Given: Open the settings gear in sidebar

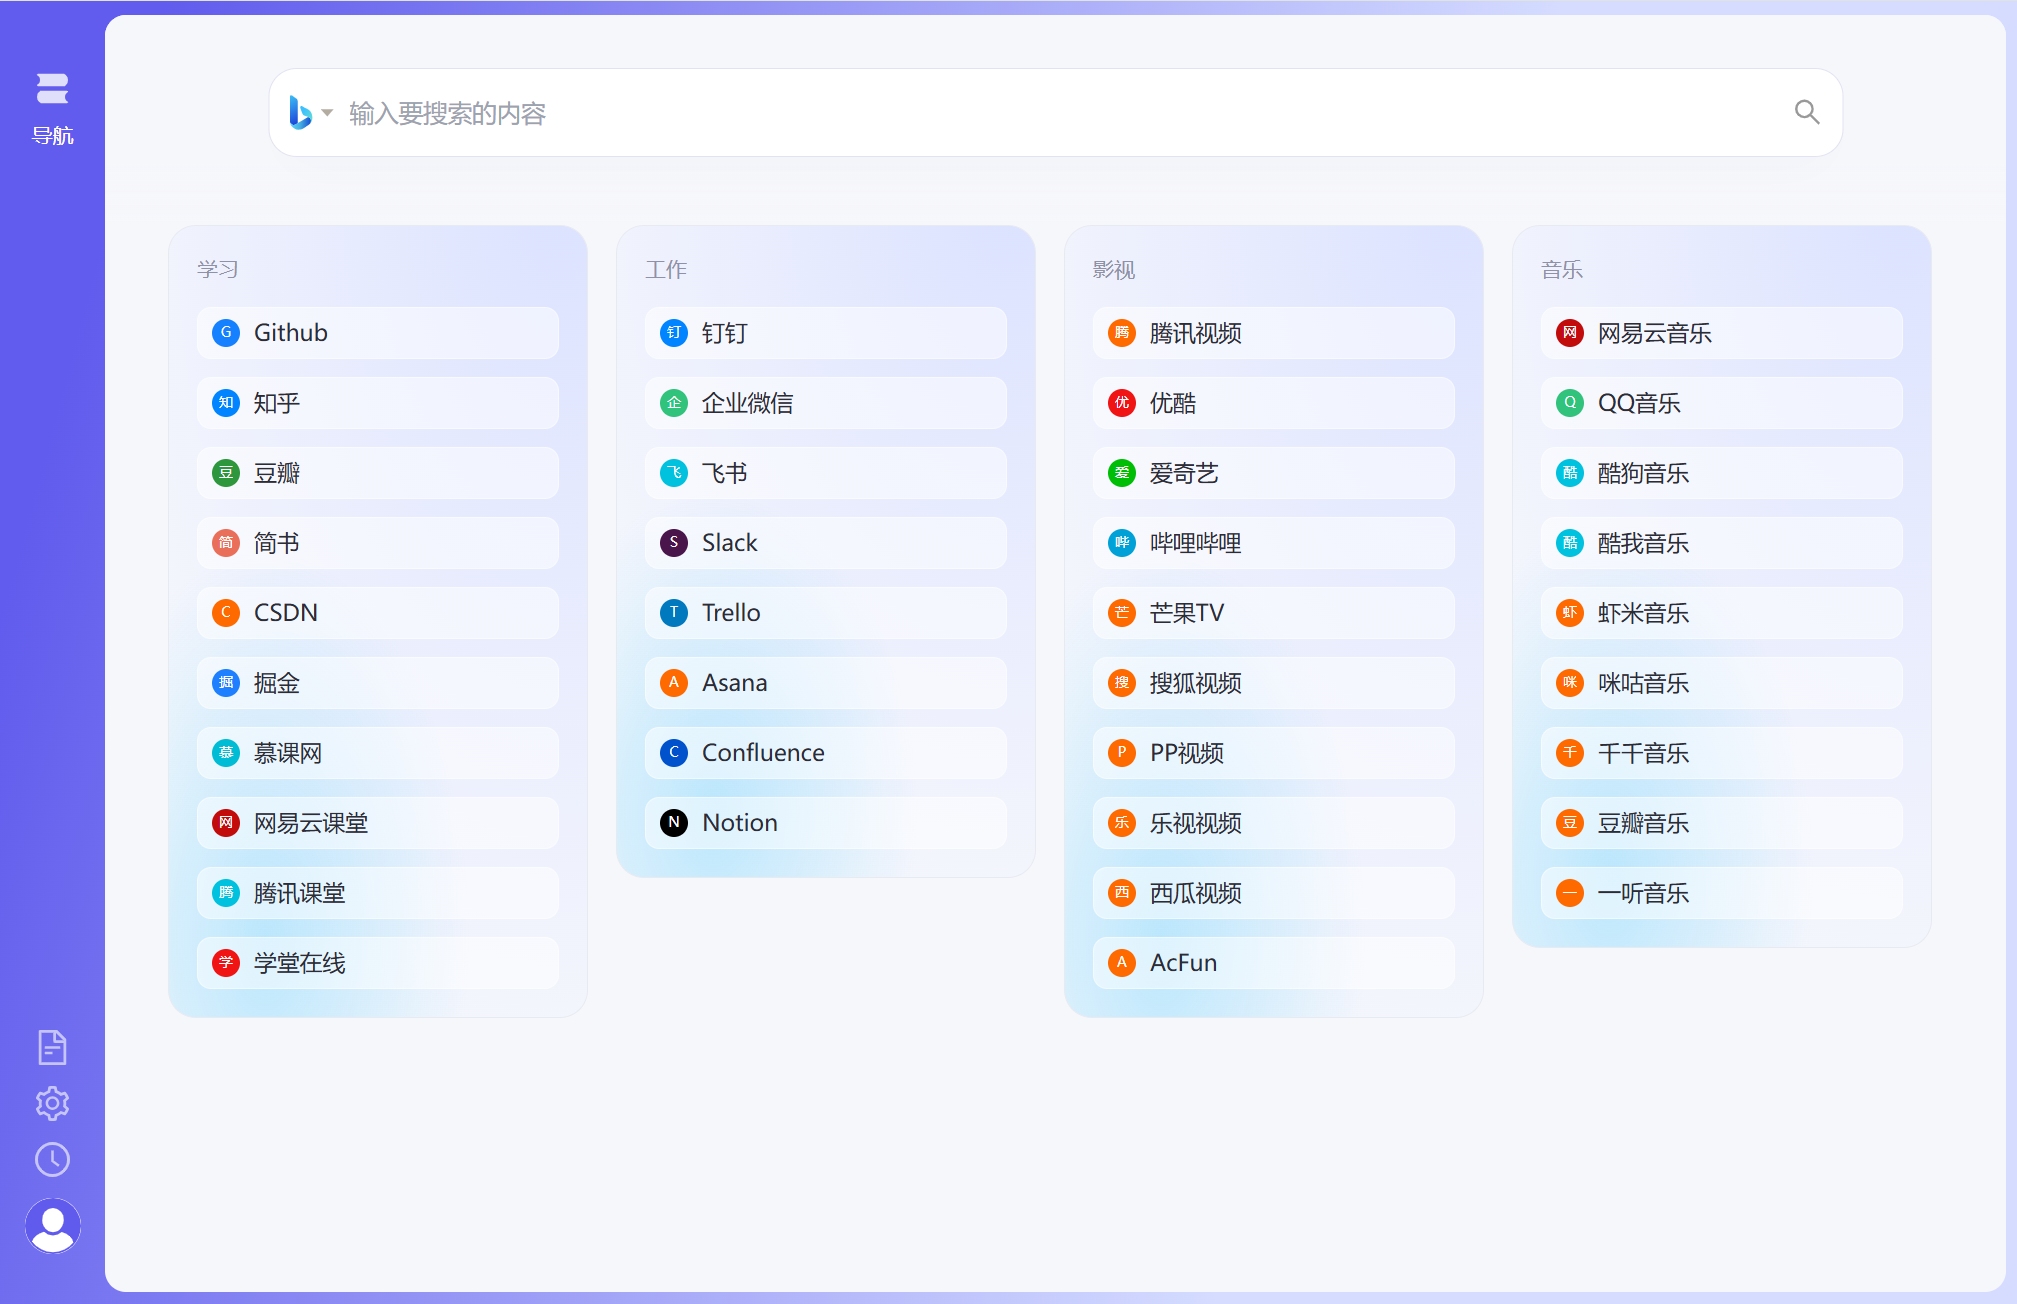Looking at the screenshot, I should (52, 1103).
